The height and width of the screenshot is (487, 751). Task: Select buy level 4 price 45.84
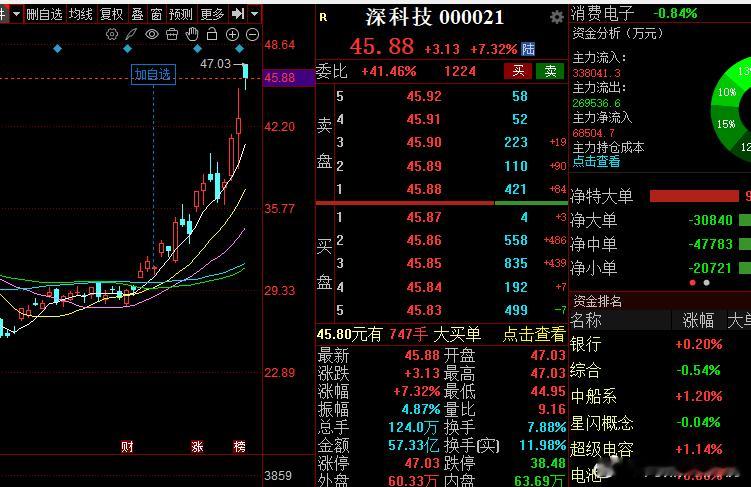(x=424, y=287)
